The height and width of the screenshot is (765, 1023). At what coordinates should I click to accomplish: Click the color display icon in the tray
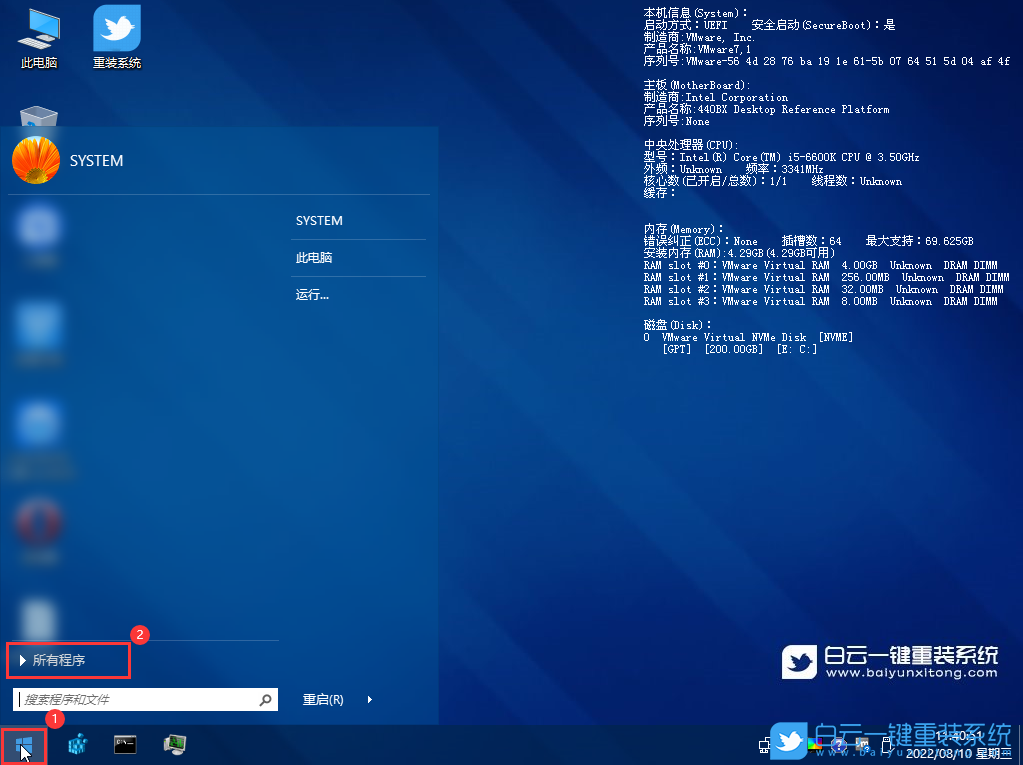(815, 744)
